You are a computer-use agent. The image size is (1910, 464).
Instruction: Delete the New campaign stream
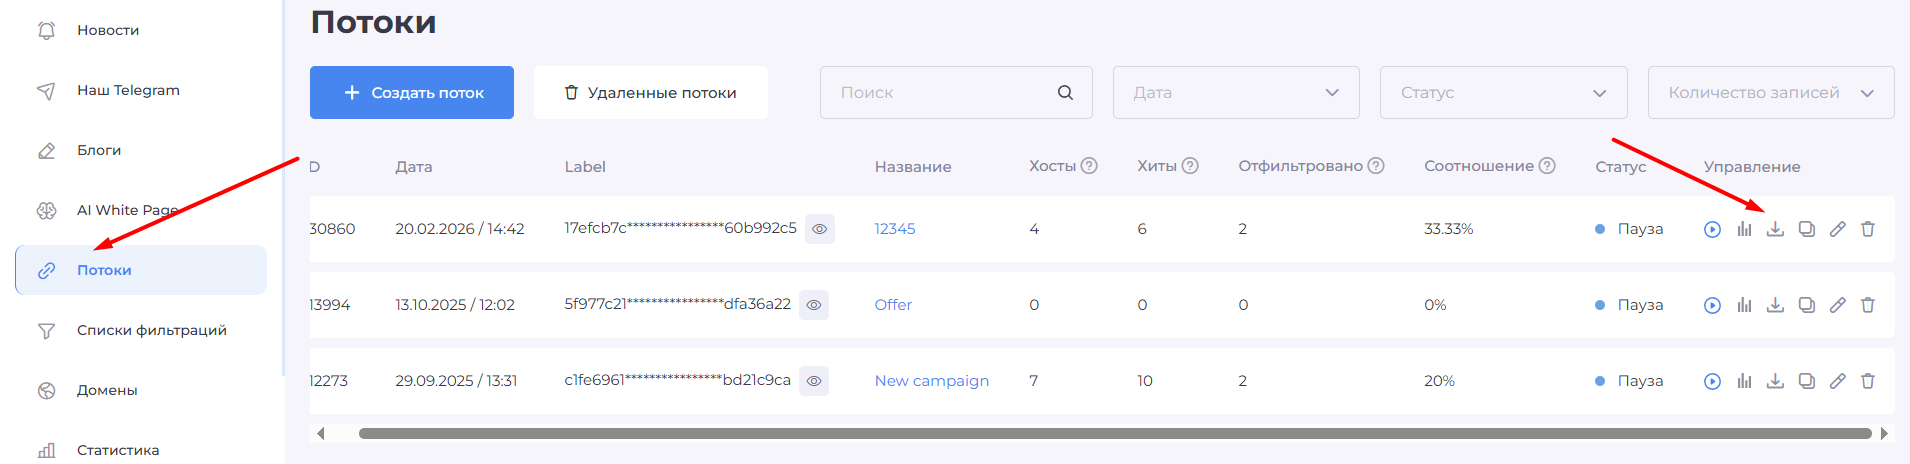pos(1867,381)
